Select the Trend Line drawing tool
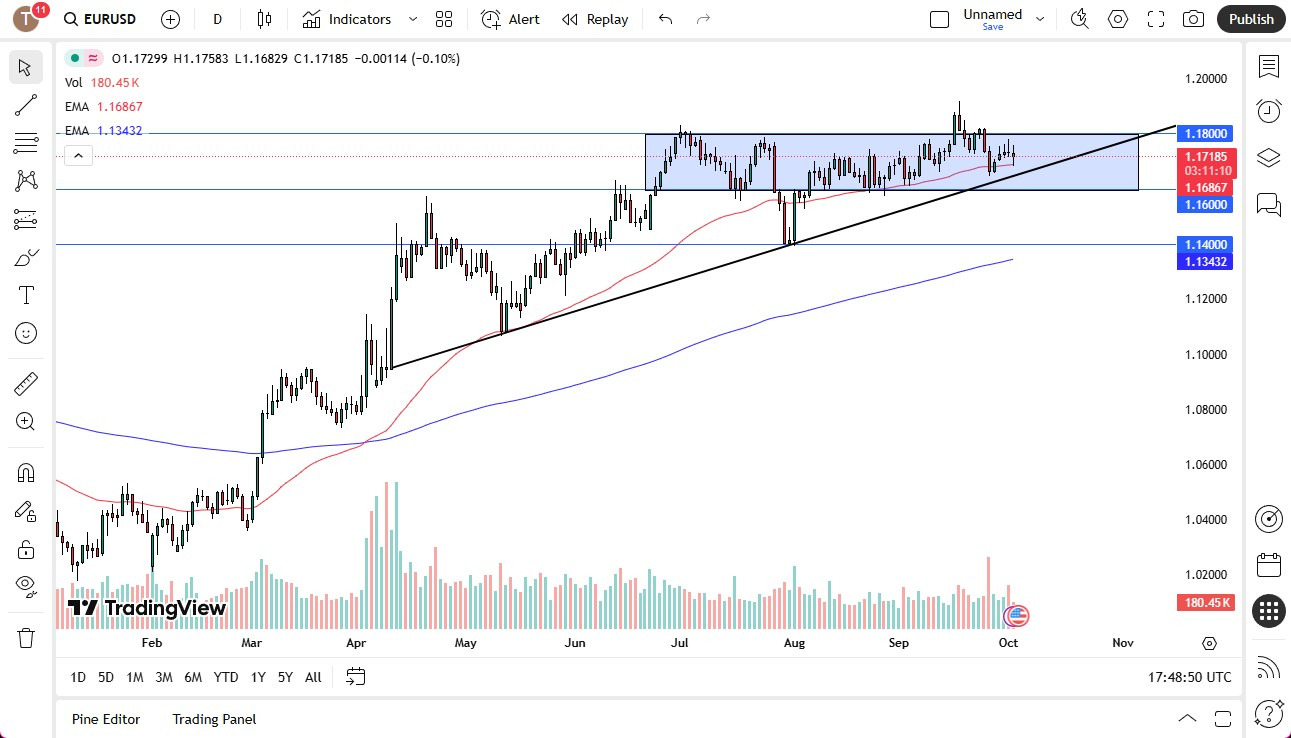1291x738 pixels. coord(26,105)
